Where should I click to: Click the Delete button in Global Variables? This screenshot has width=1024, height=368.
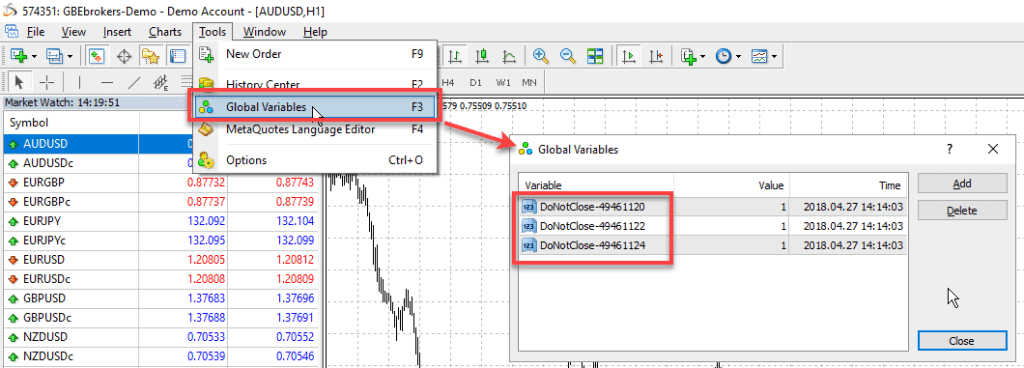click(962, 210)
